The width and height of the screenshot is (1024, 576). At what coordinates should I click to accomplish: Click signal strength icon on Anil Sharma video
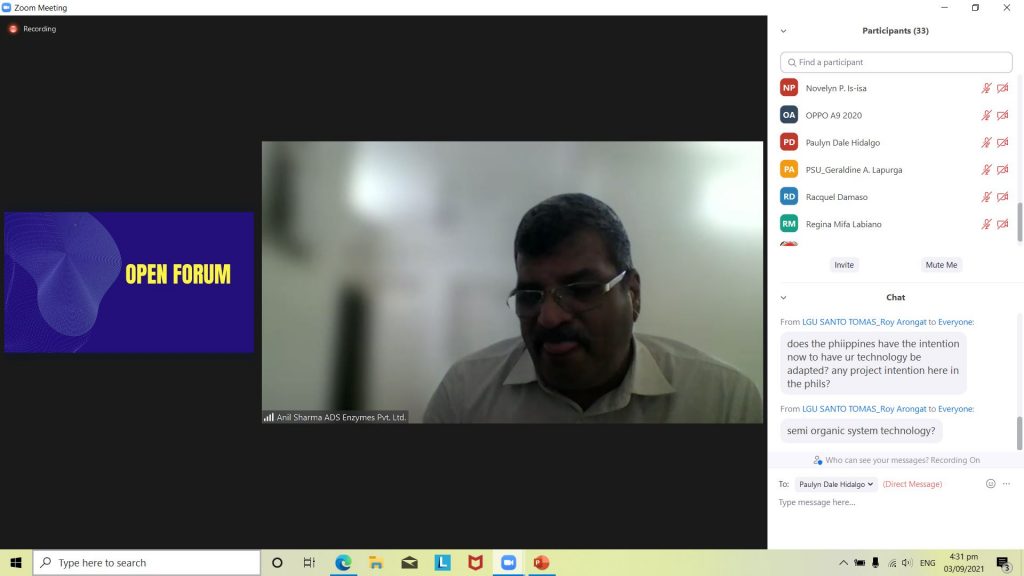[x=268, y=417]
